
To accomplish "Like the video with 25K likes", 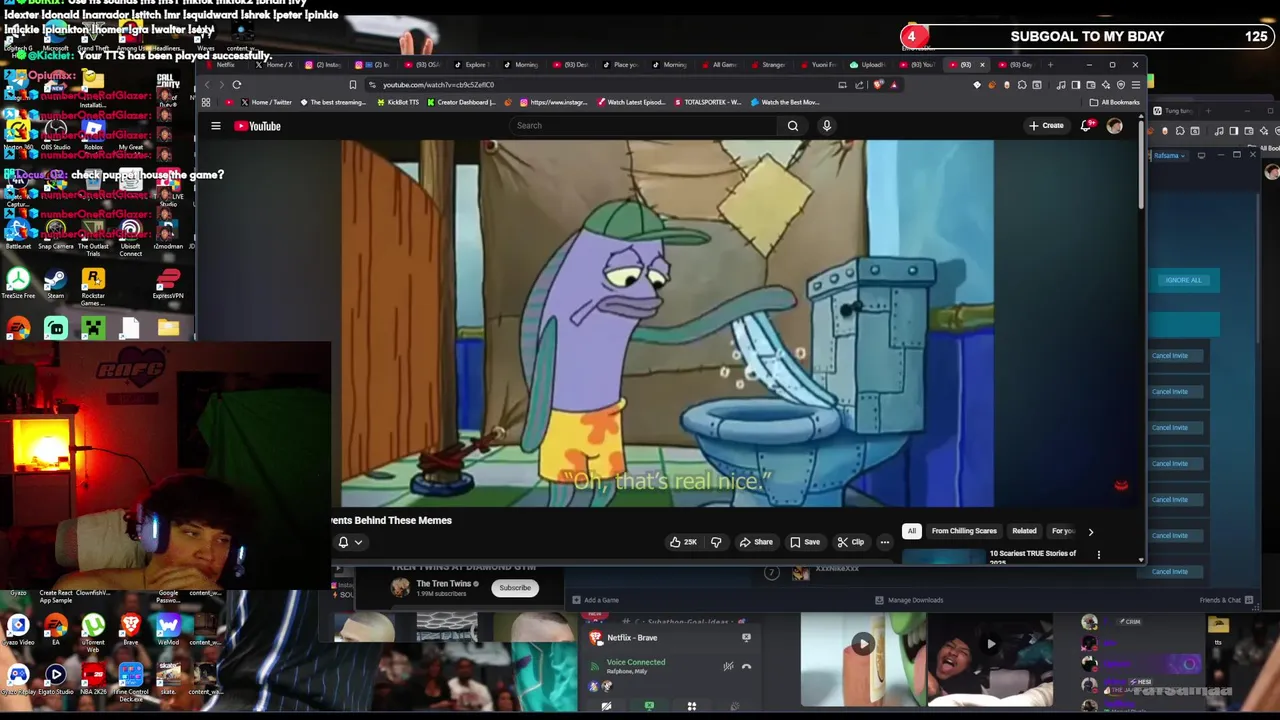I will (x=684, y=543).
